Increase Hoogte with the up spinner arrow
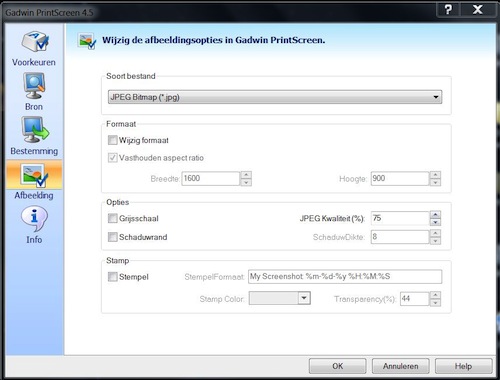Image resolution: width=500 pixels, height=380 pixels. point(435,175)
